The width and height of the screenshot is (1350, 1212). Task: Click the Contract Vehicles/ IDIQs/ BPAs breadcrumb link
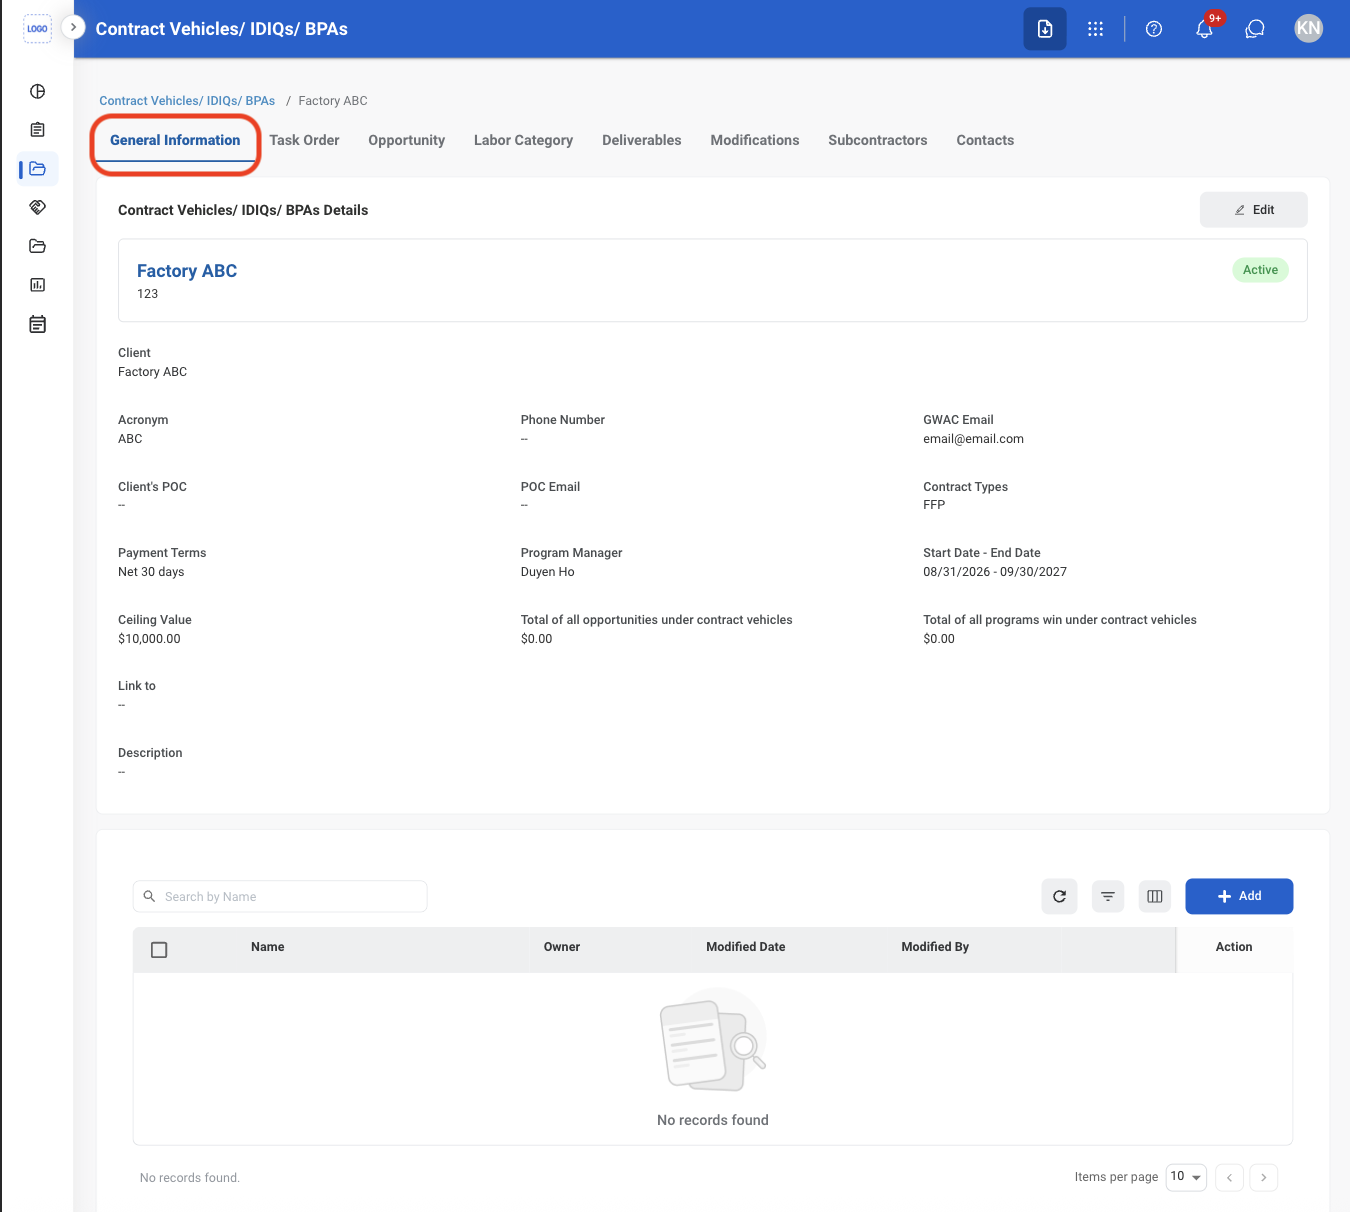[x=187, y=101]
